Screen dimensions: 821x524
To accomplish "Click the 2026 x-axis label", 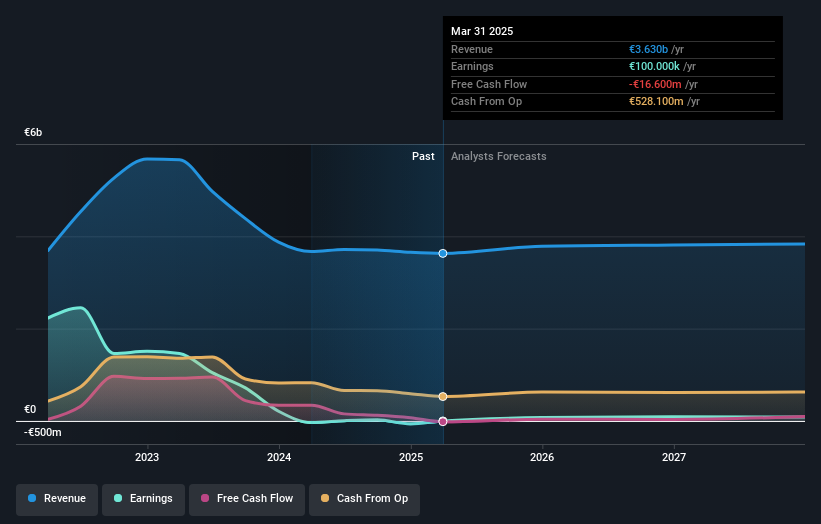I will [x=542, y=457].
